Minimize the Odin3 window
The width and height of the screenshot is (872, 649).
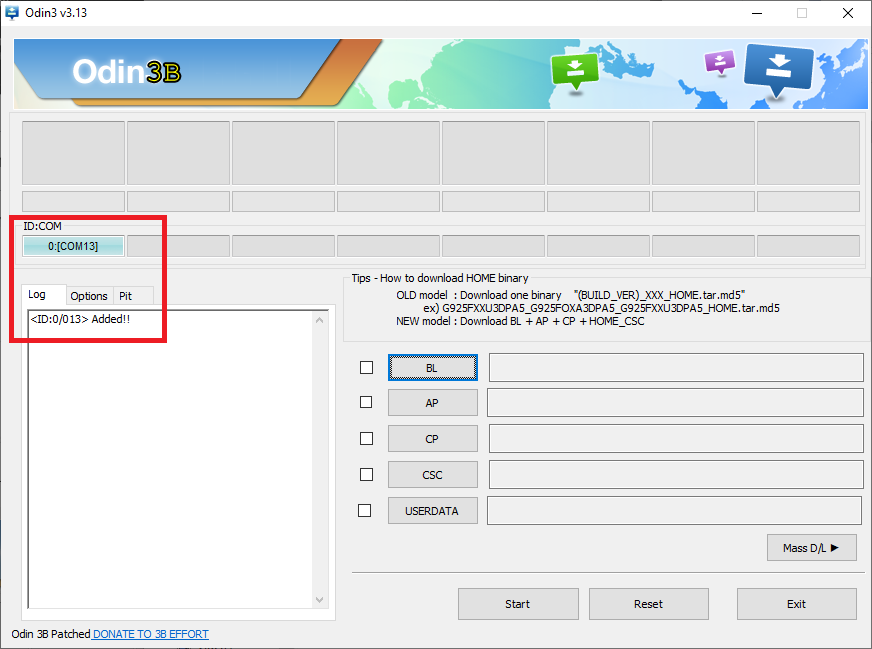click(757, 13)
